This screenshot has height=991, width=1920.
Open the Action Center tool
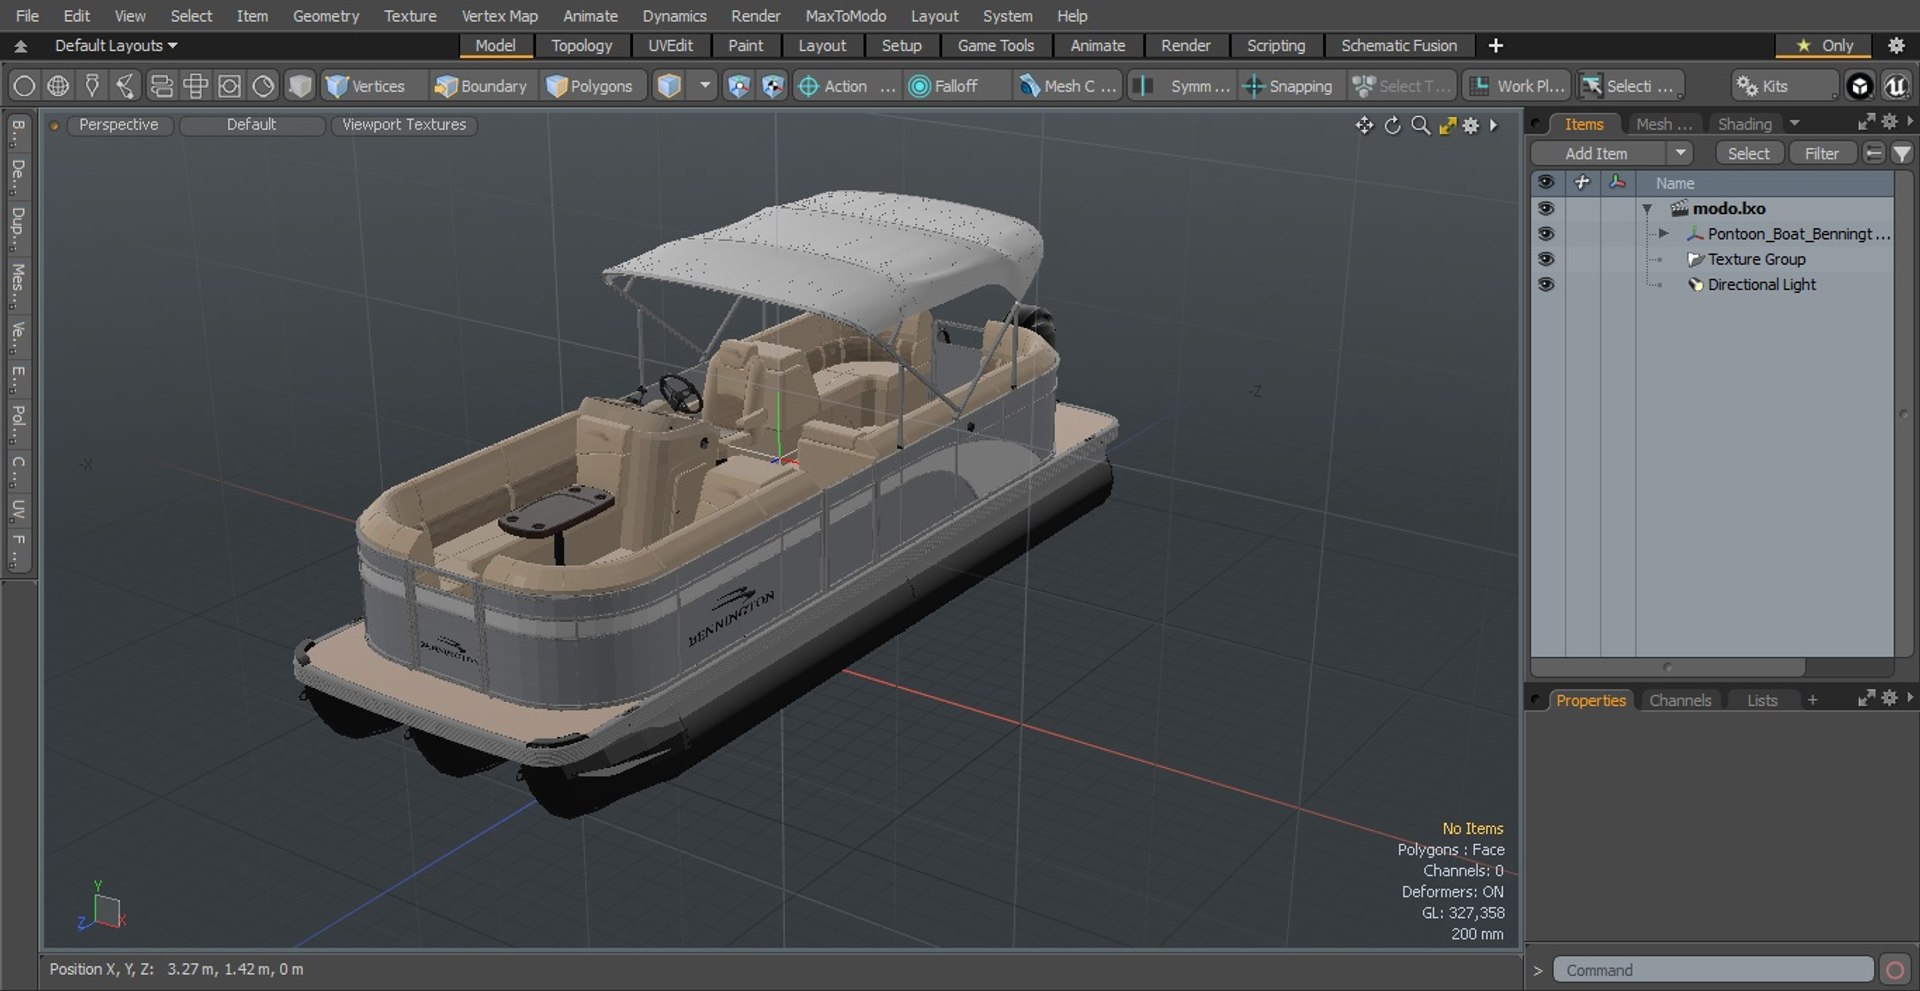846,86
